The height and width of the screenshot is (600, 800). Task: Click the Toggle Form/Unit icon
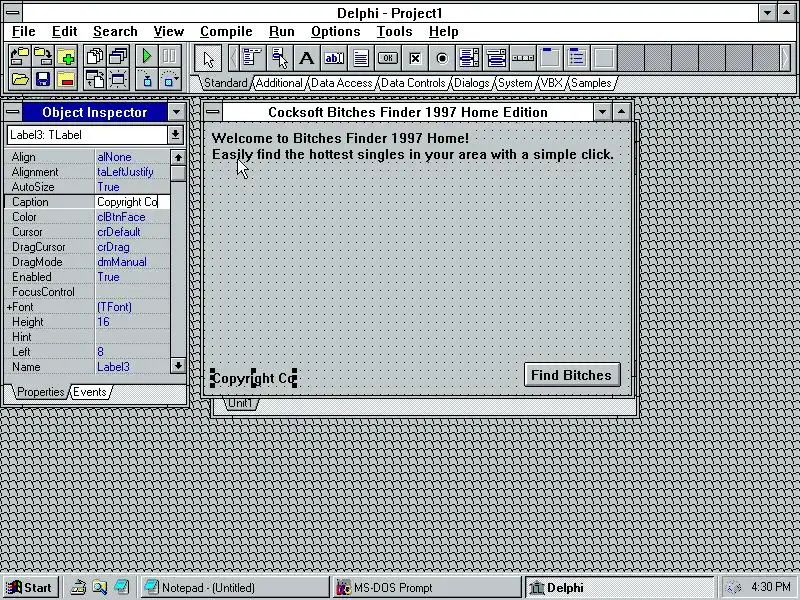click(94, 79)
